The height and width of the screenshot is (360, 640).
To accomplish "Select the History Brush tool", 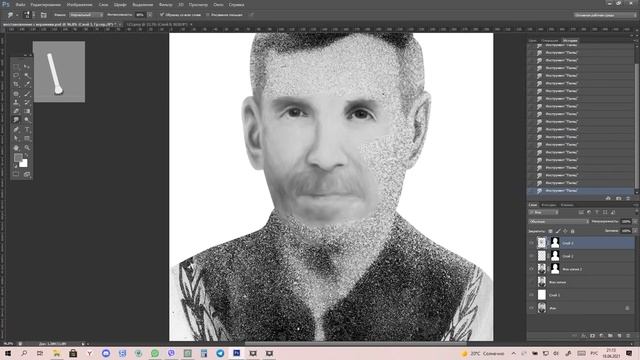I will 27,102.
